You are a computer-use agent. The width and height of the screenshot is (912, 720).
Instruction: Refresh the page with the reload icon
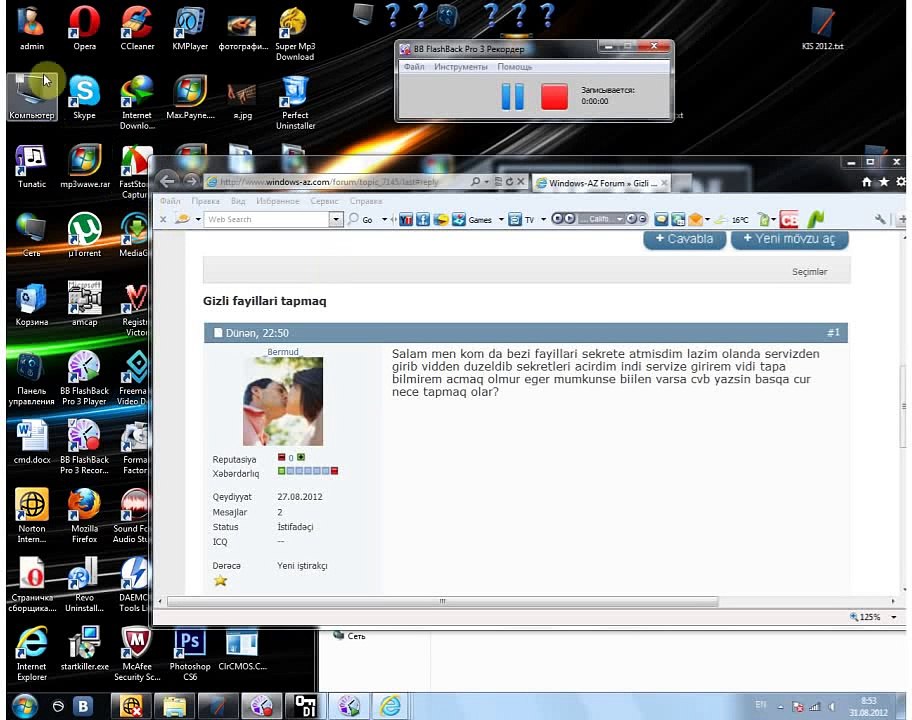[510, 182]
